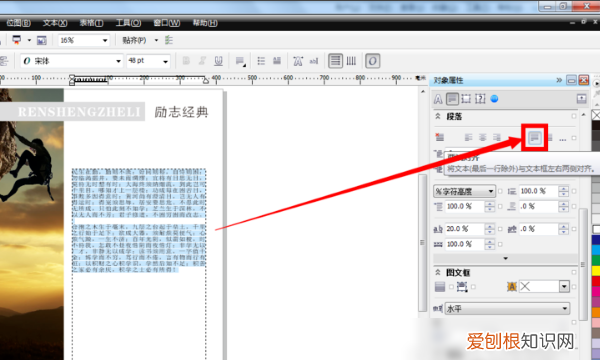Open frame background color dropdown
The width and height of the screenshot is (600, 360).
(x=564, y=287)
